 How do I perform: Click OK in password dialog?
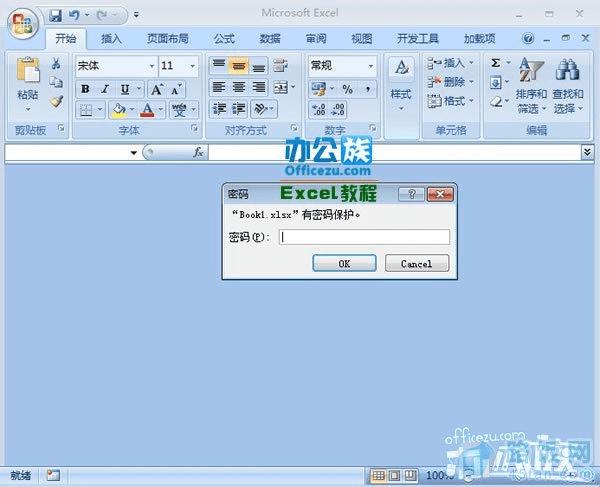tap(344, 263)
